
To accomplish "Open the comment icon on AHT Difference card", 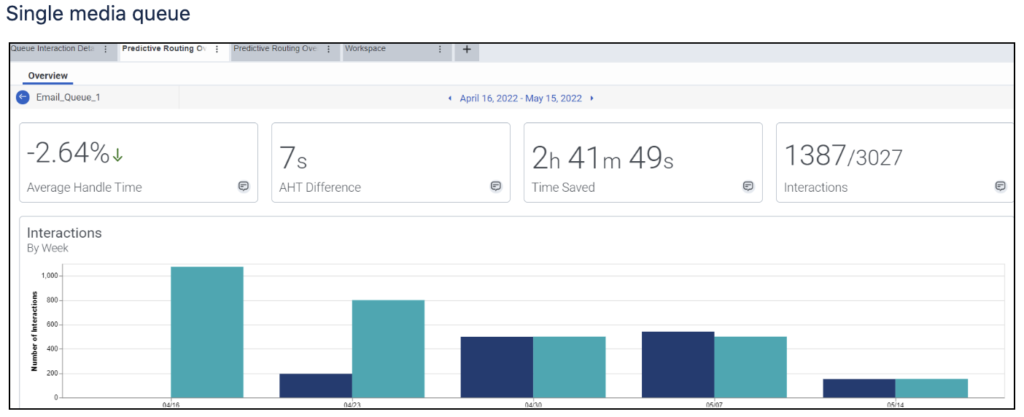I will (495, 186).
